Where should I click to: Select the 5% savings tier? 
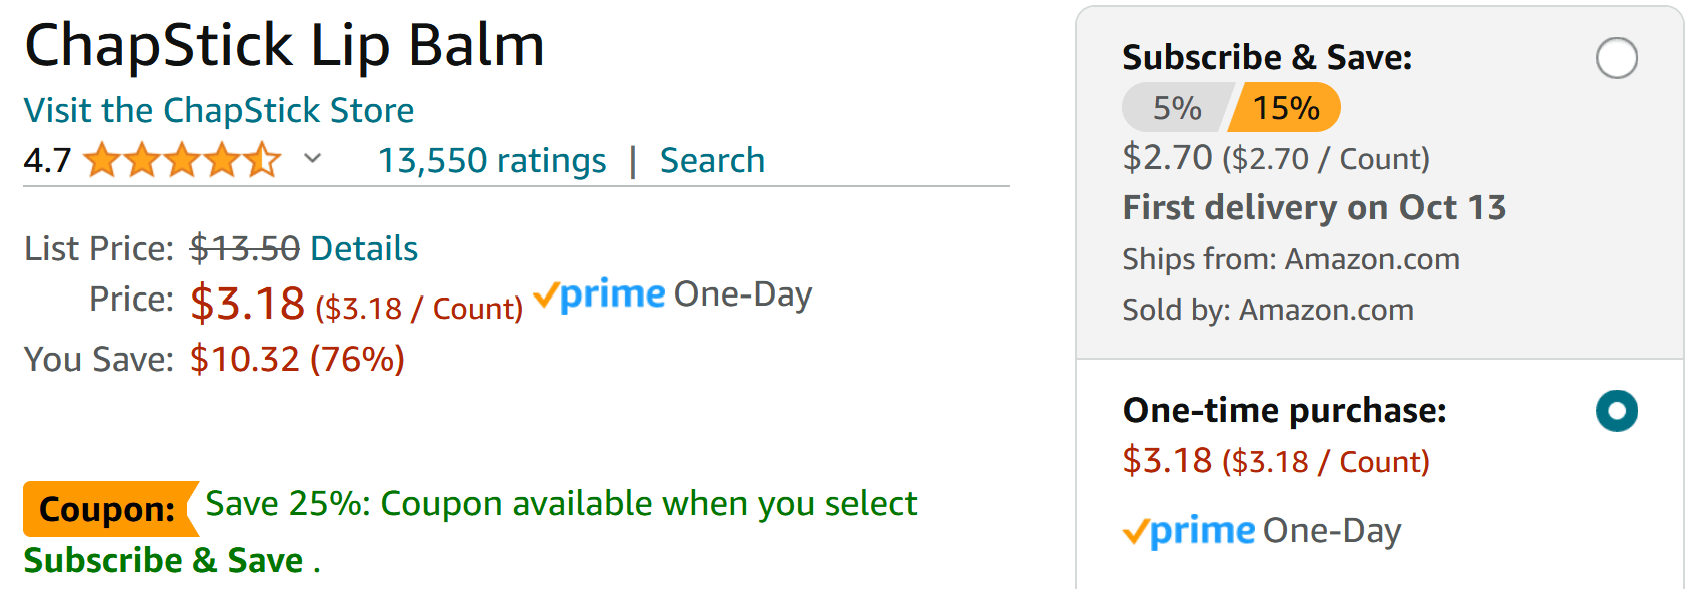[1176, 108]
